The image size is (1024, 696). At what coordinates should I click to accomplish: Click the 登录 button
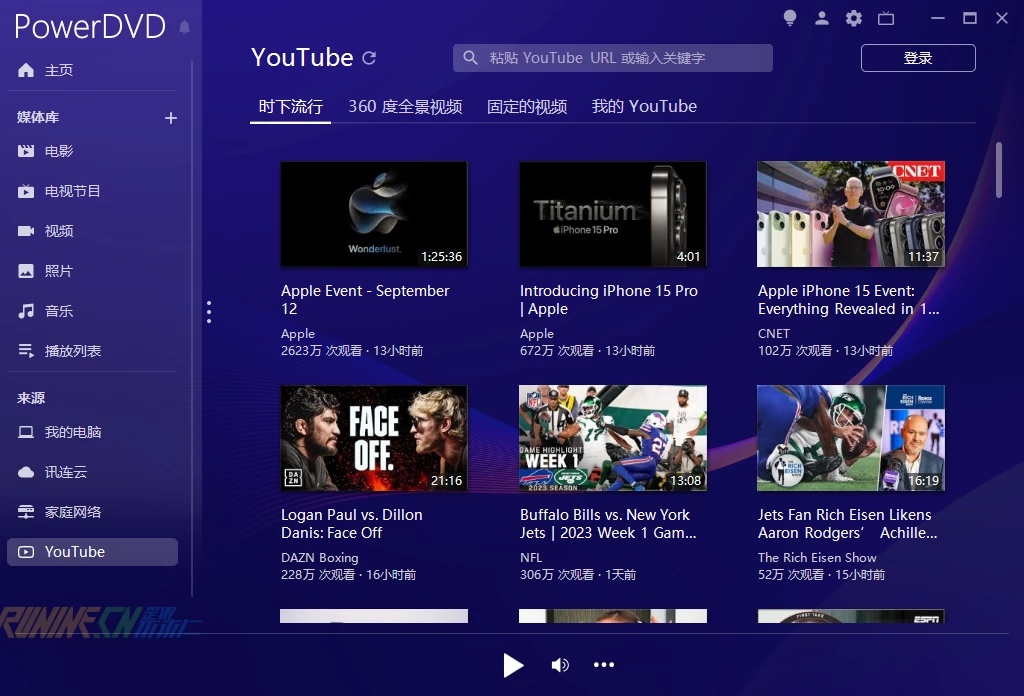(x=917, y=58)
